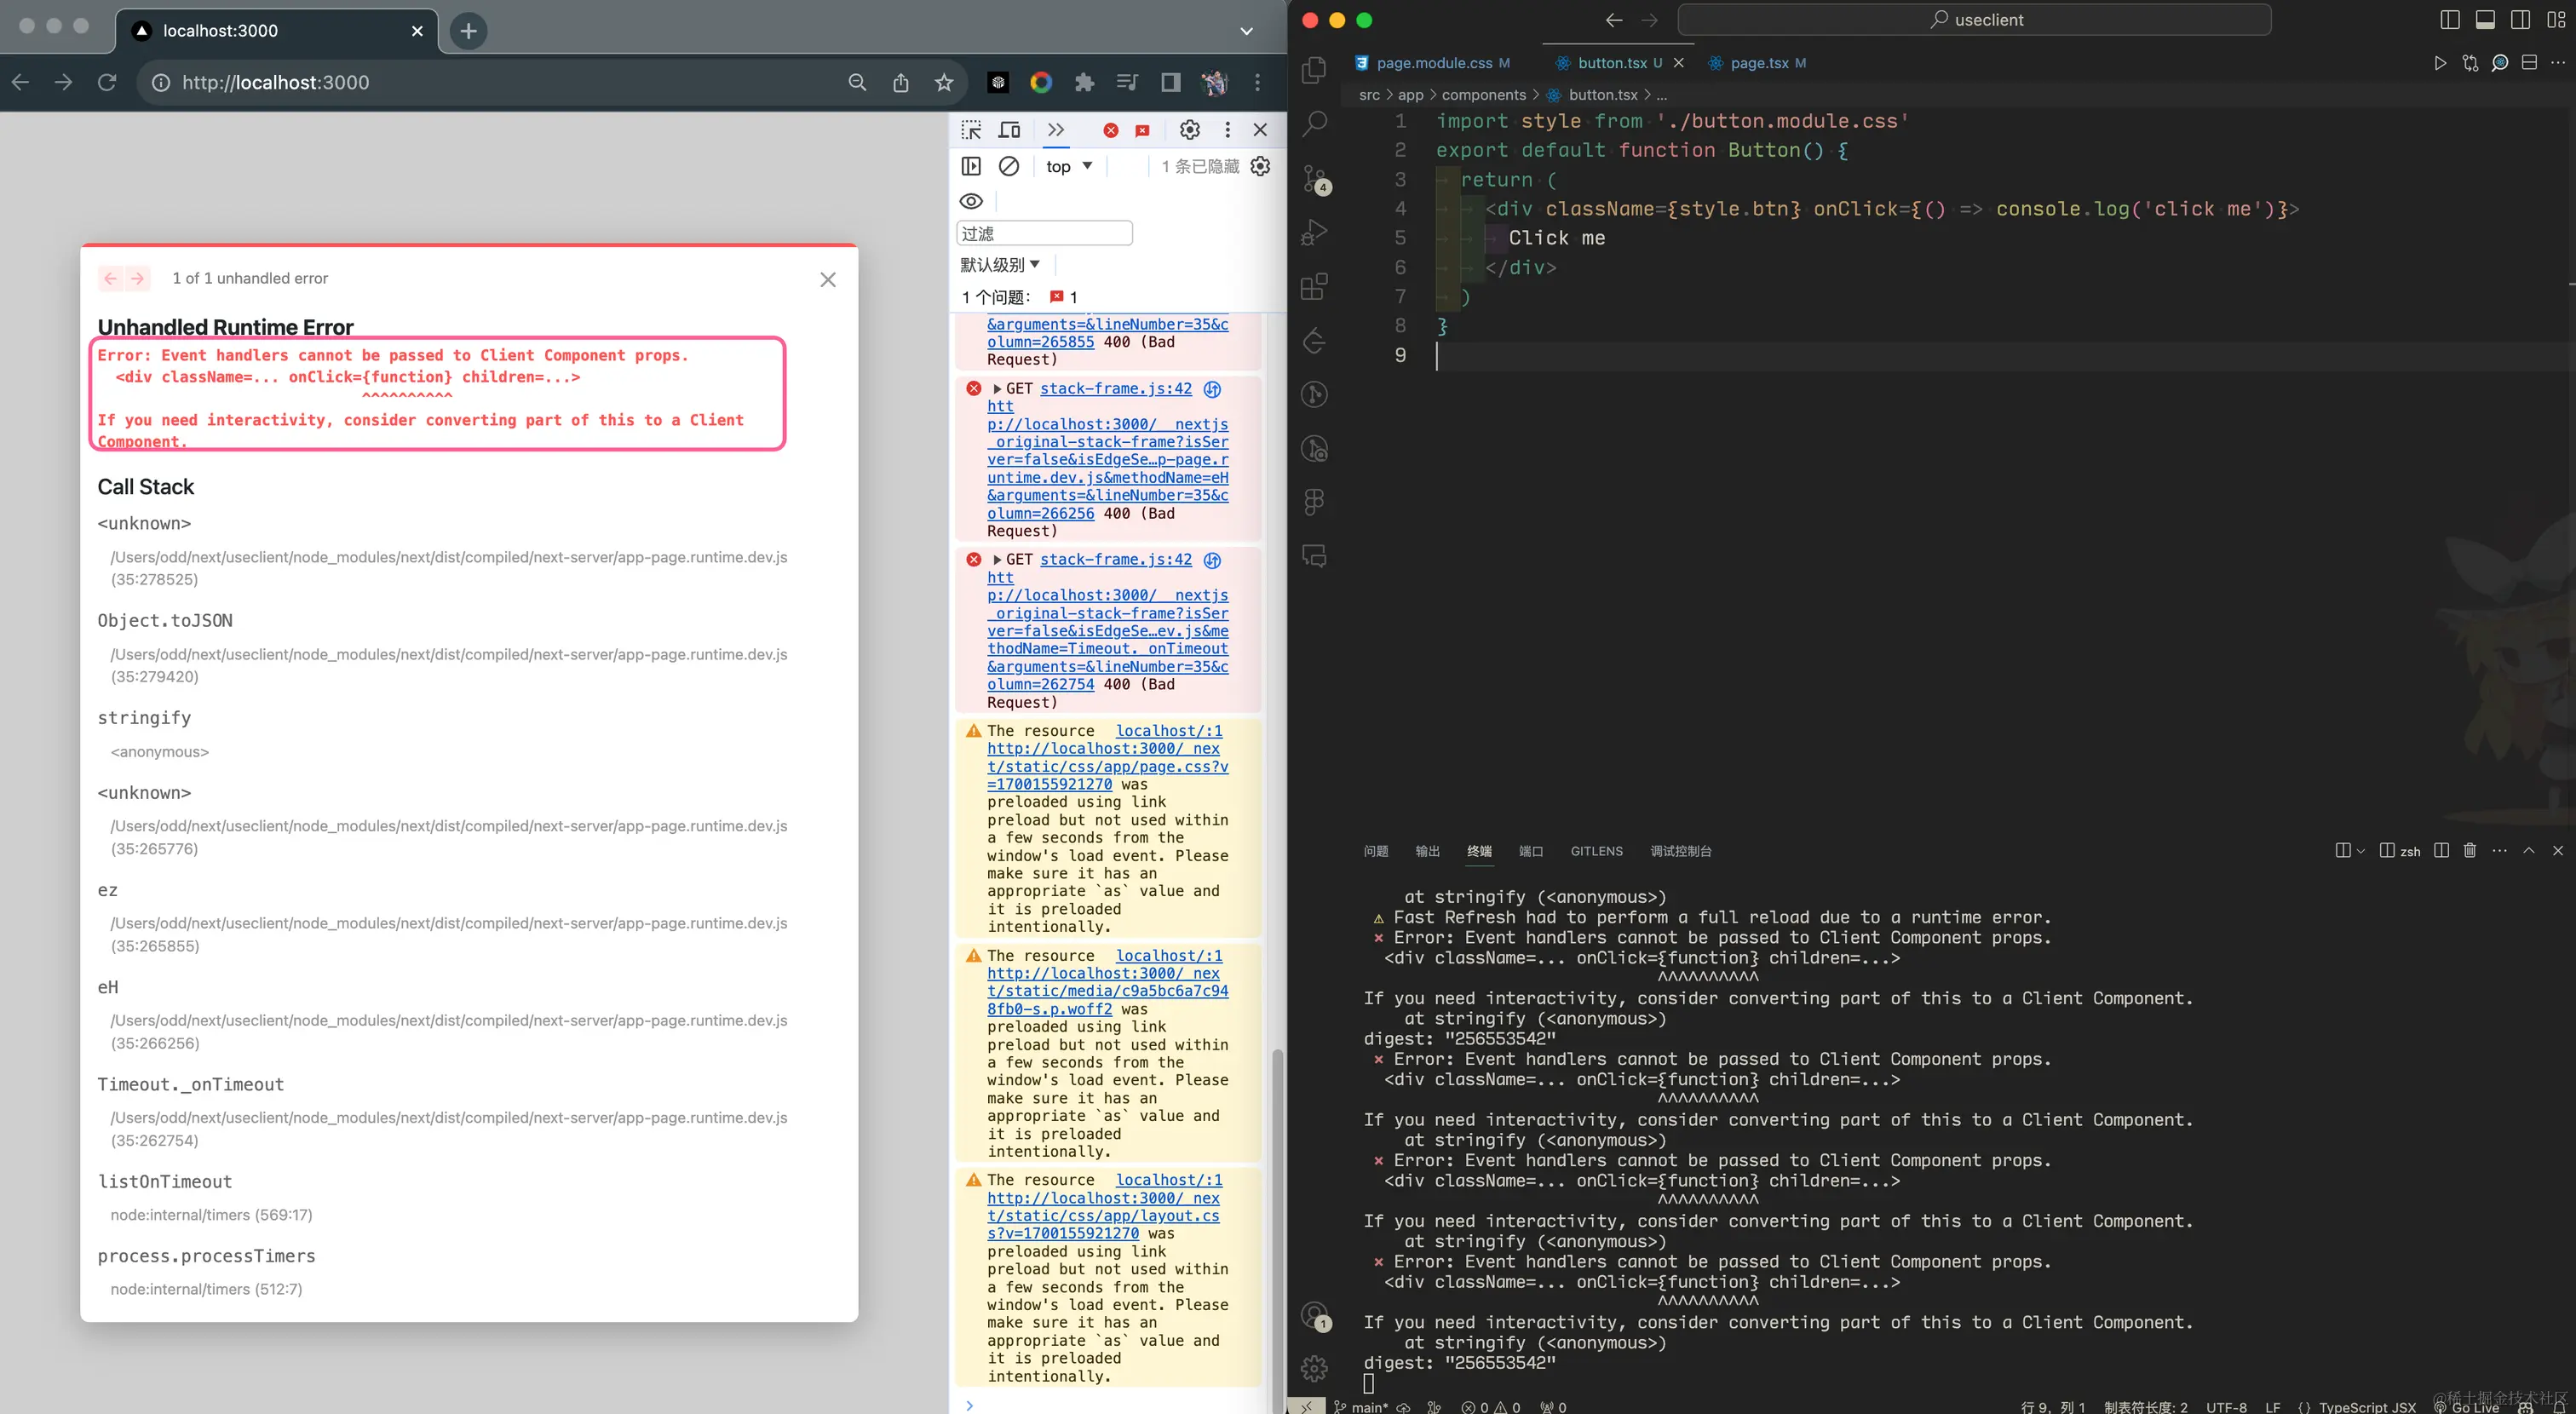Screen dimensions: 2576x1414
Task: Open changes with the compare icon
Action: 2470,63
